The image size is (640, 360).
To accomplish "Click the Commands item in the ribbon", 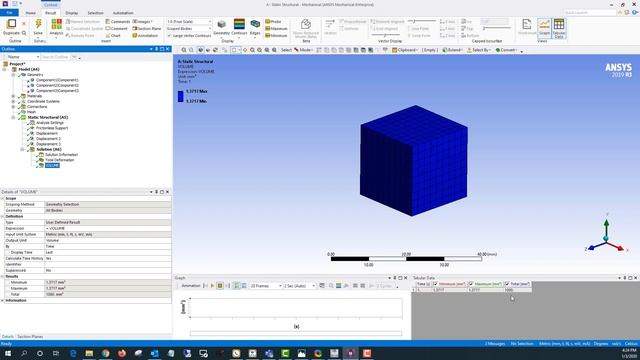I will point(118,21).
